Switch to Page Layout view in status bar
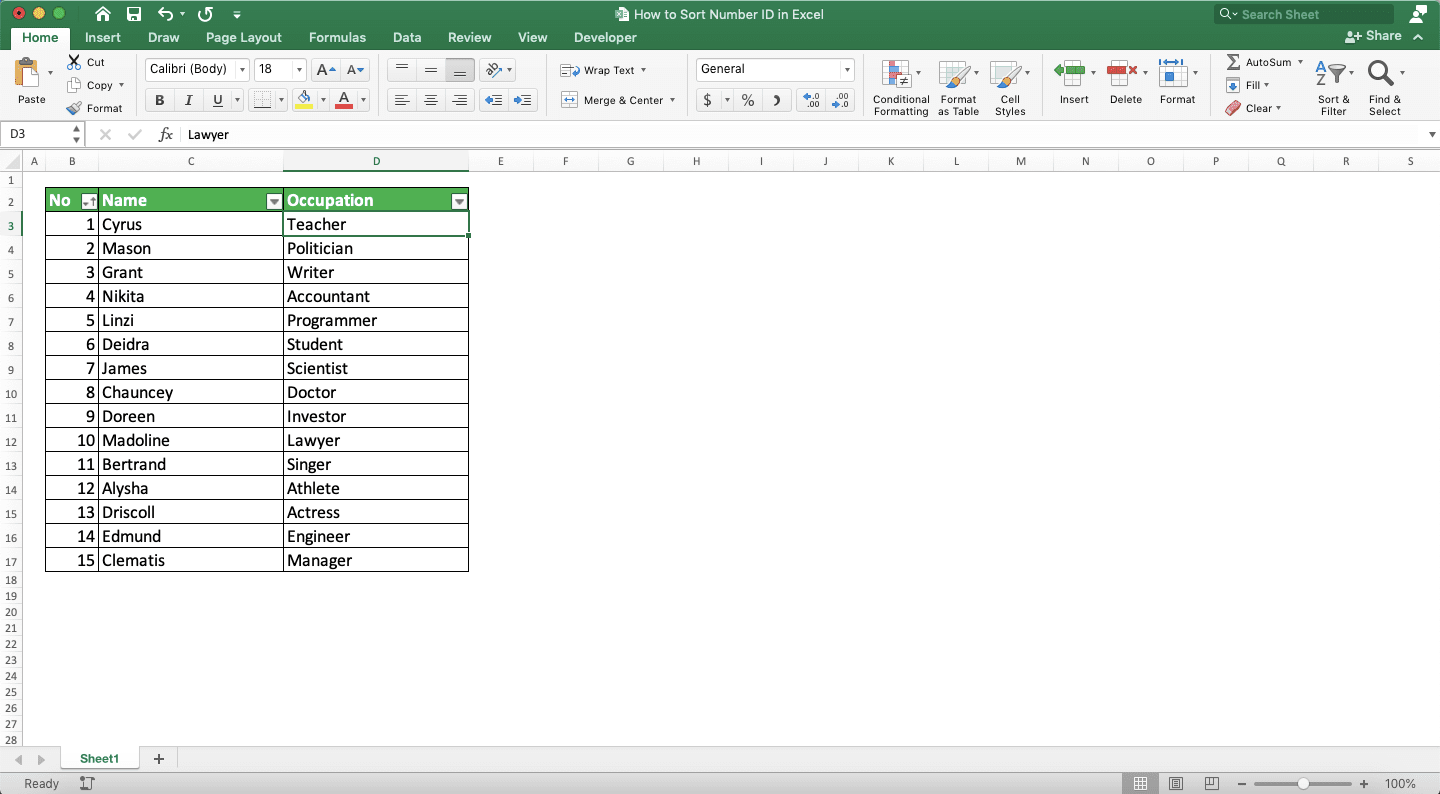Image resolution: width=1440 pixels, height=794 pixels. (x=1176, y=784)
